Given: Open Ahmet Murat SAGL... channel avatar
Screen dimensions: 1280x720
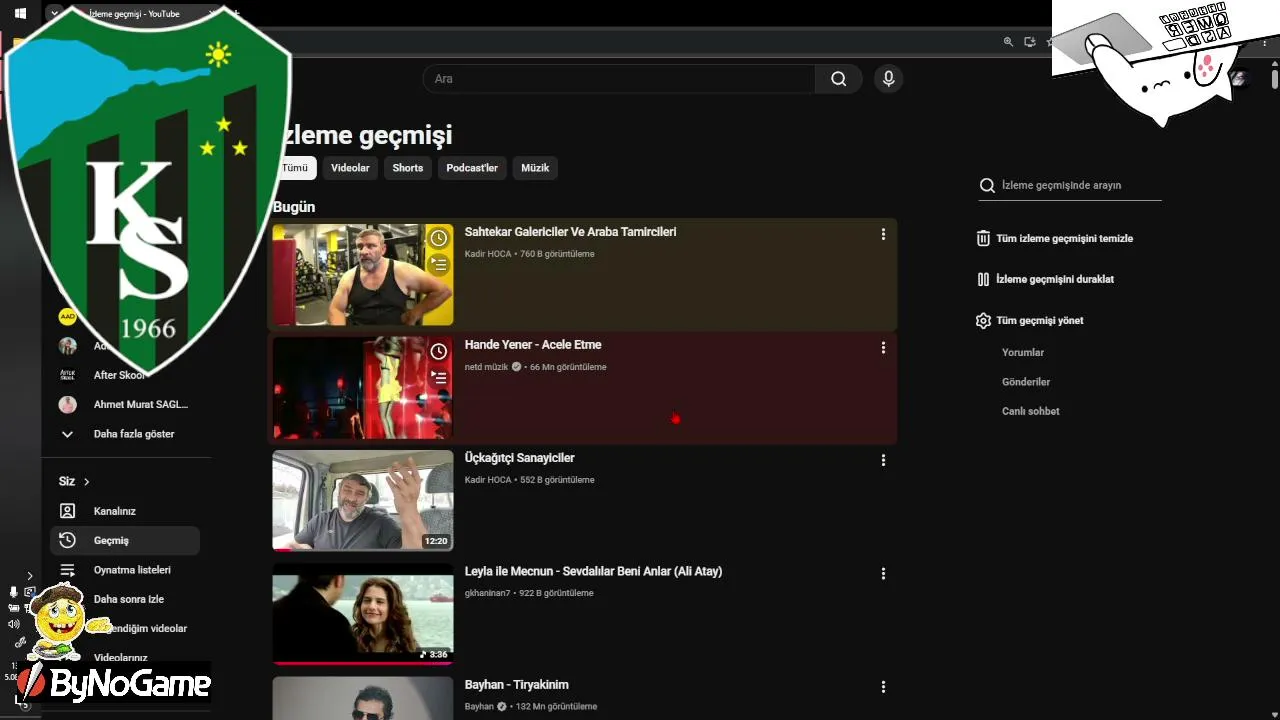Looking at the screenshot, I should 67,405.
